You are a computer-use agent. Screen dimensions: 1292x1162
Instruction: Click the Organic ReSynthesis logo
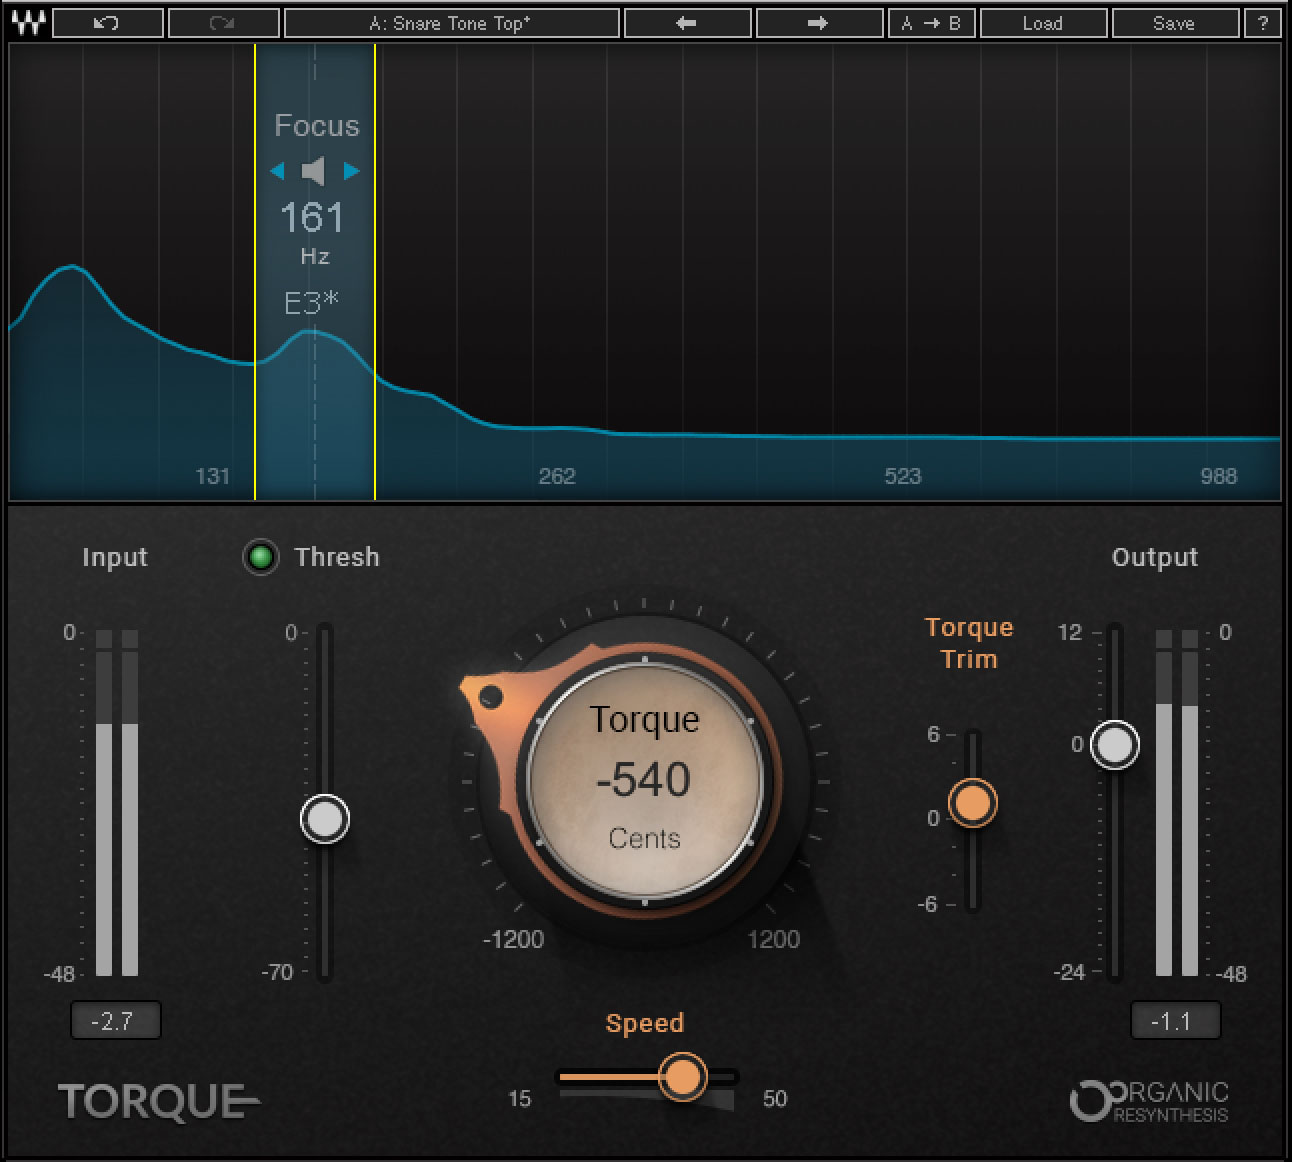(1149, 1101)
